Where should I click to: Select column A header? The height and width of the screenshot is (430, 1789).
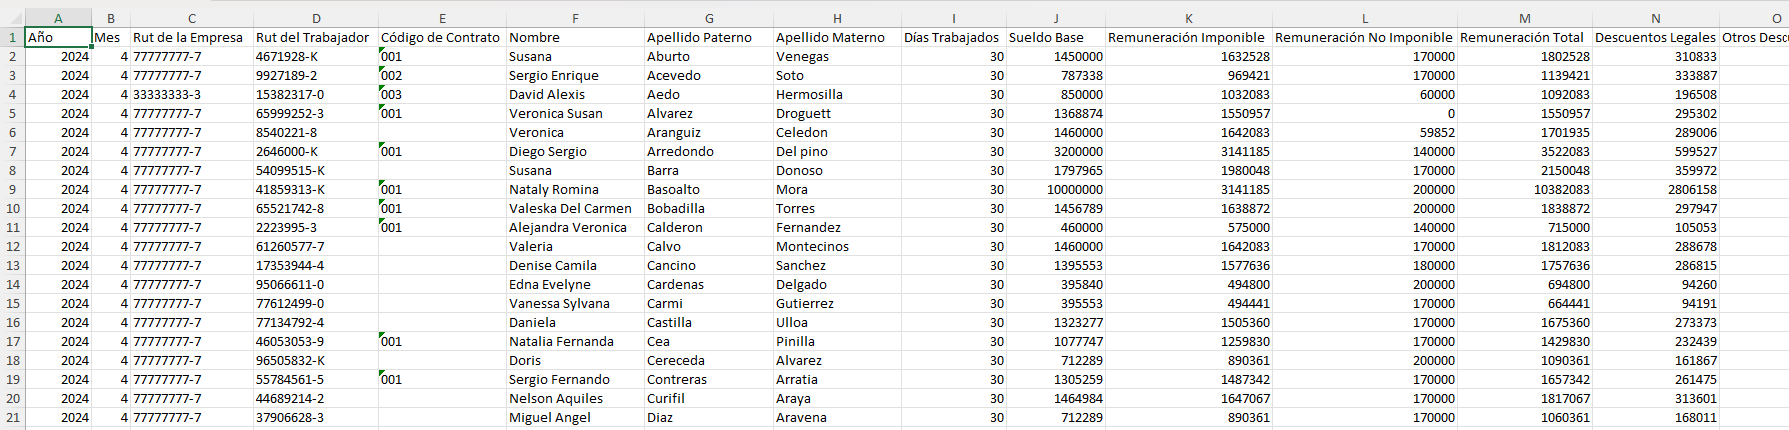pyautogui.click(x=58, y=18)
